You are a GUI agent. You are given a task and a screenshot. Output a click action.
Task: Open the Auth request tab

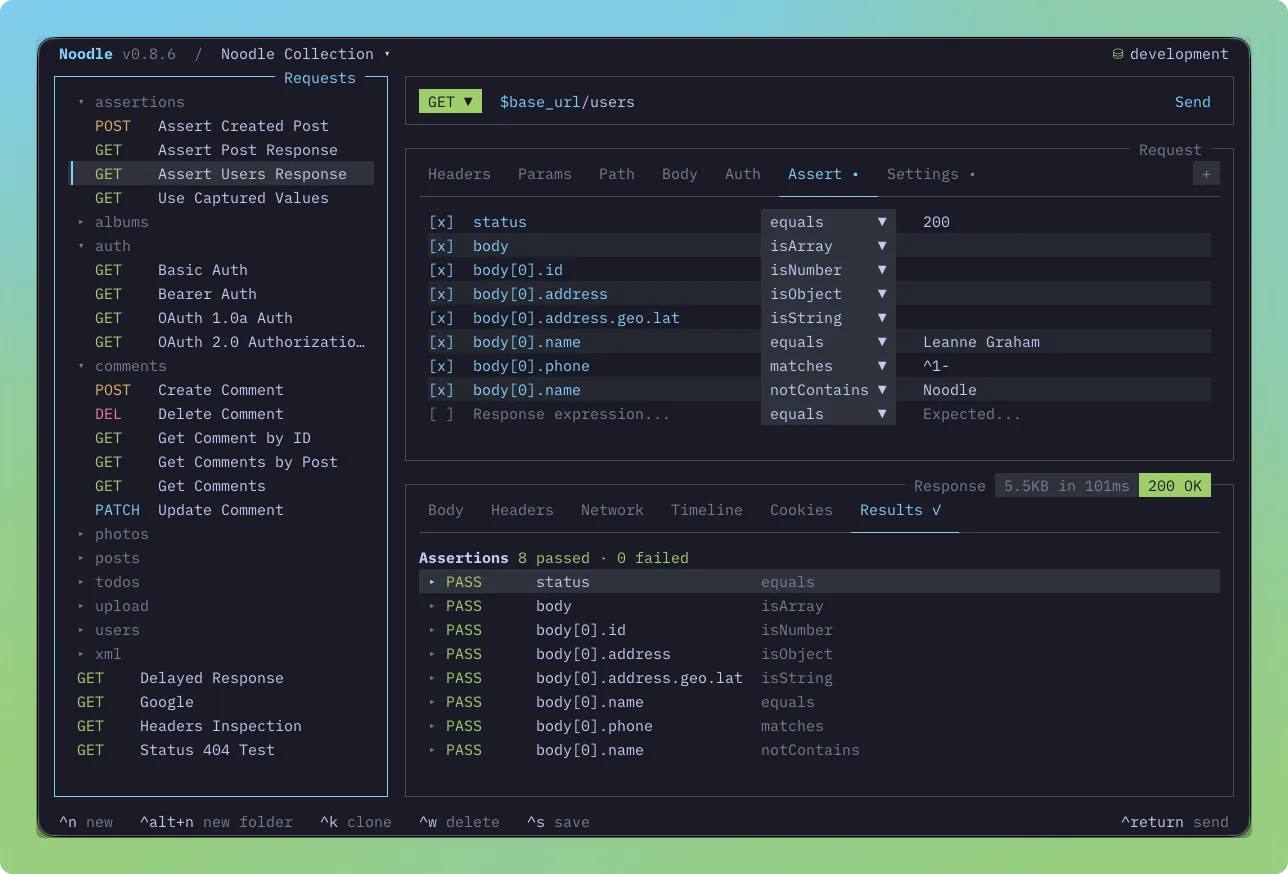[x=743, y=174]
